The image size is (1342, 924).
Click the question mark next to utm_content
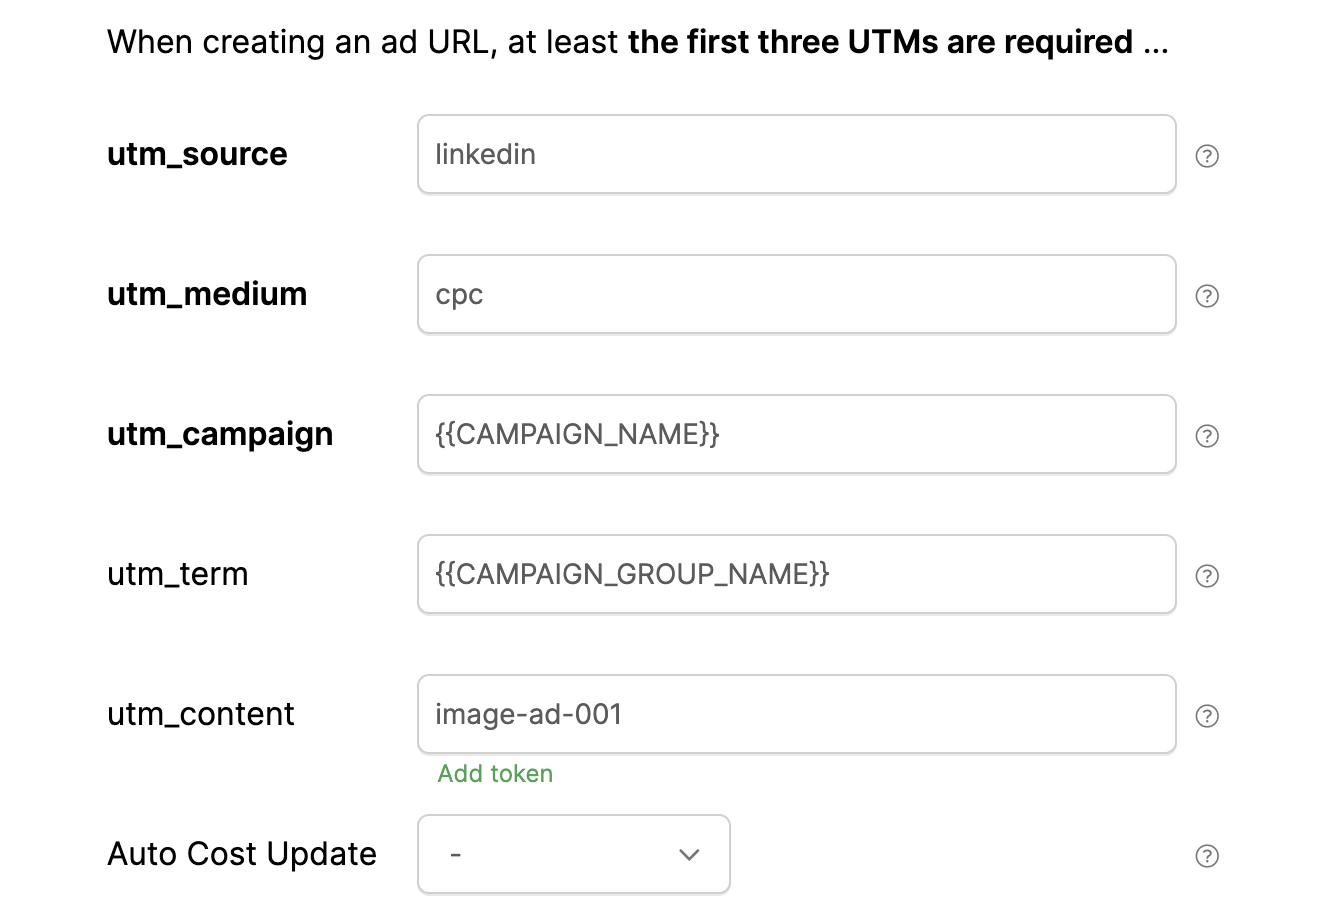pyautogui.click(x=1207, y=716)
